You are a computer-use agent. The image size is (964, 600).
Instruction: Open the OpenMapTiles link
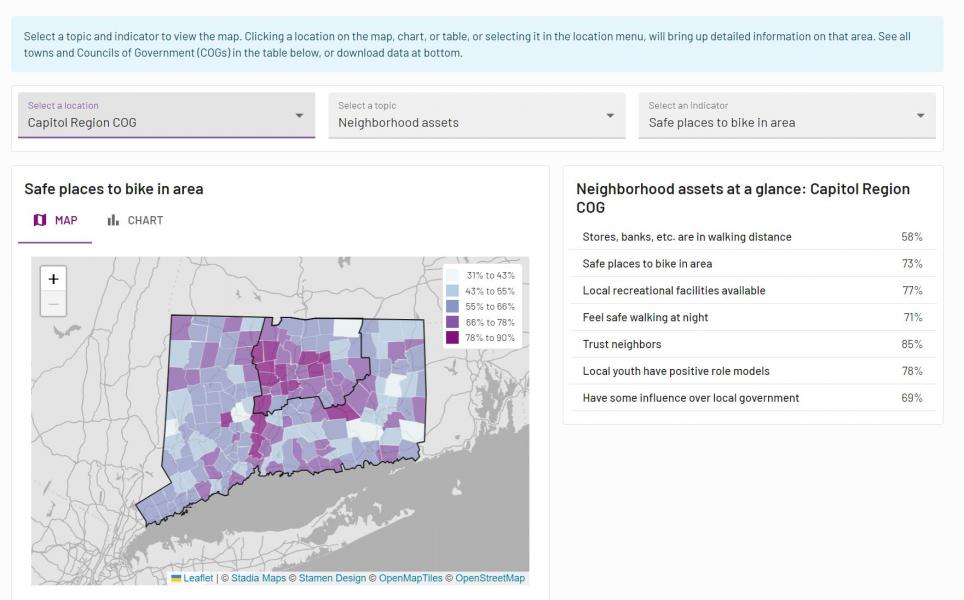pos(410,578)
